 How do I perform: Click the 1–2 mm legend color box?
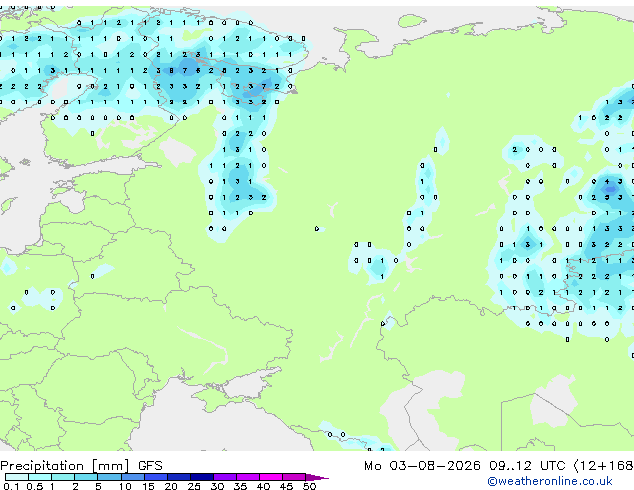point(63,477)
